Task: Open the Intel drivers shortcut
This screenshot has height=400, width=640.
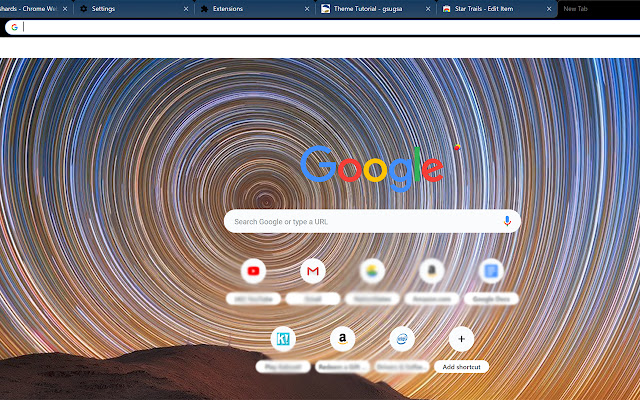Action: (x=402, y=339)
